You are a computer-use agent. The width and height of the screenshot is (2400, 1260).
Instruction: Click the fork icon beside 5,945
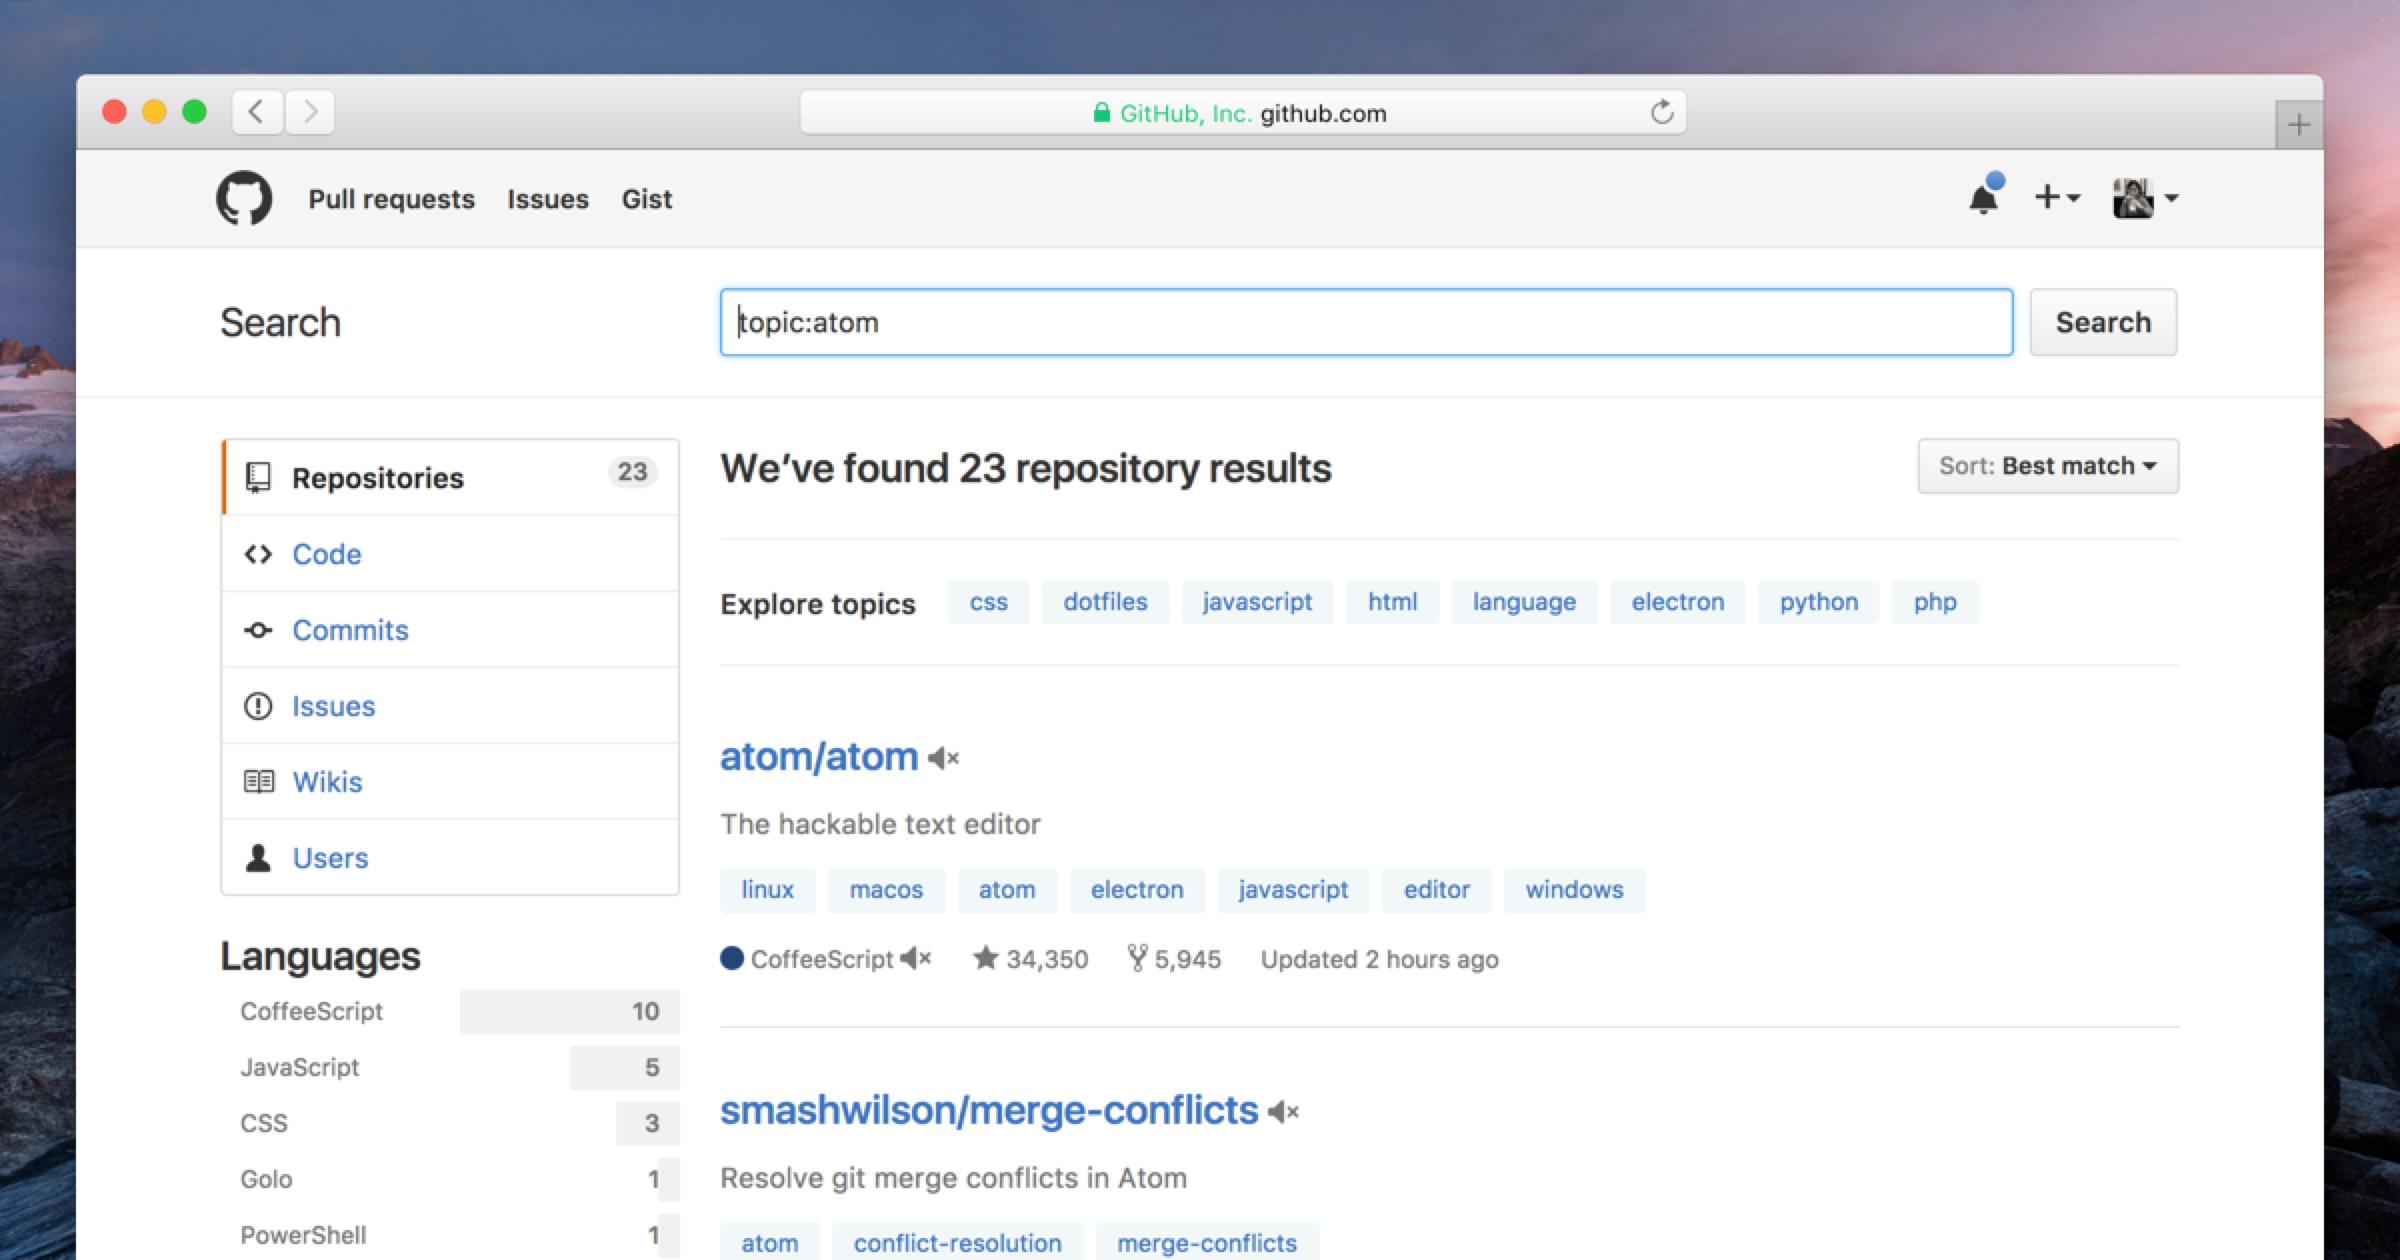pos(1137,958)
